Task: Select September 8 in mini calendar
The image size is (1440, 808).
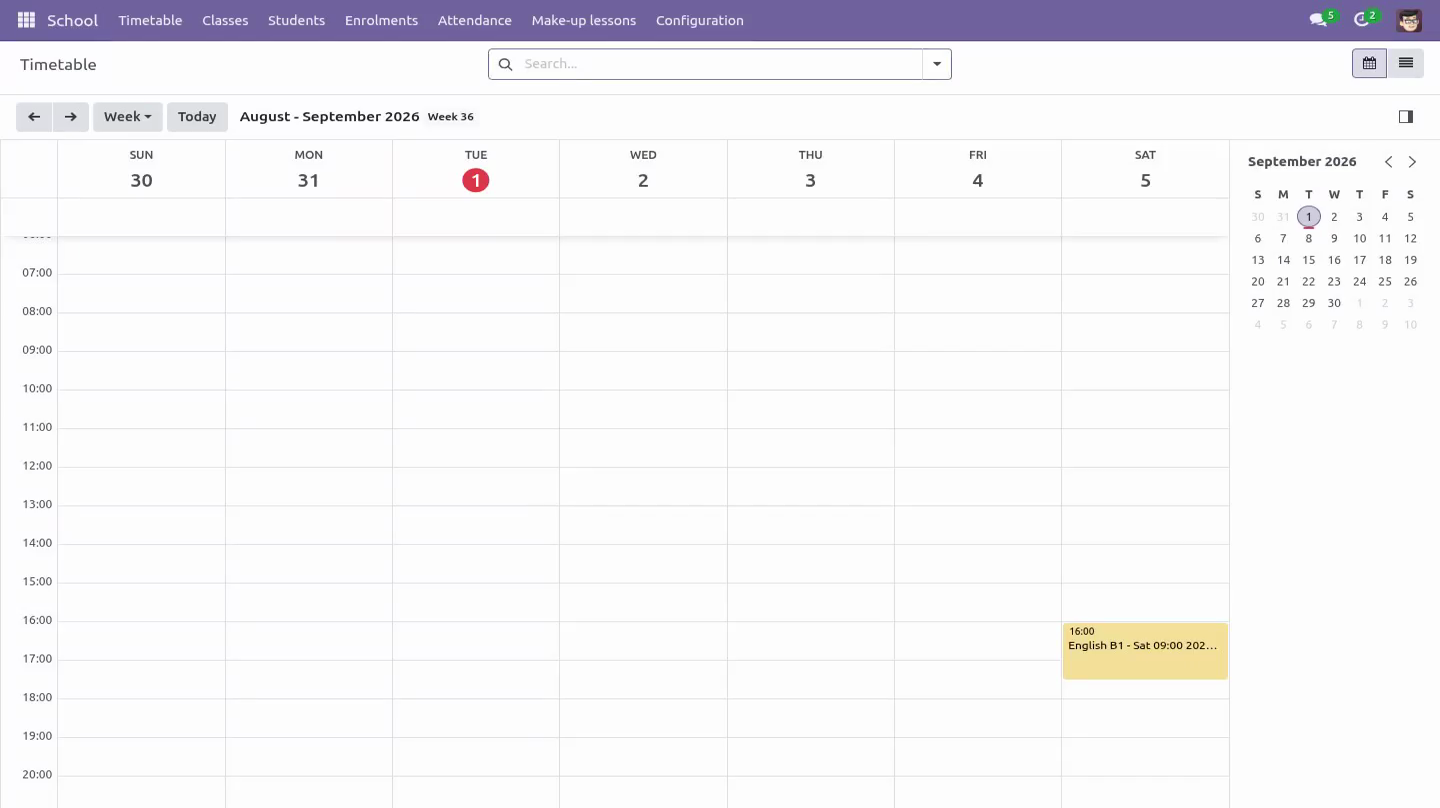Action: tap(1308, 239)
